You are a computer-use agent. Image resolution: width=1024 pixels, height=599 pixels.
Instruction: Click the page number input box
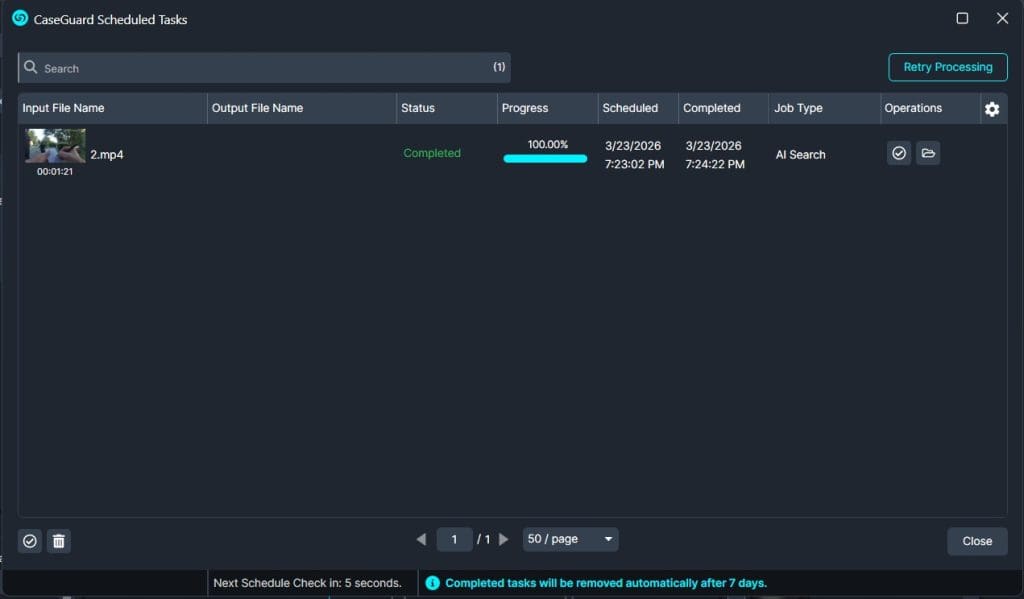click(454, 539)
